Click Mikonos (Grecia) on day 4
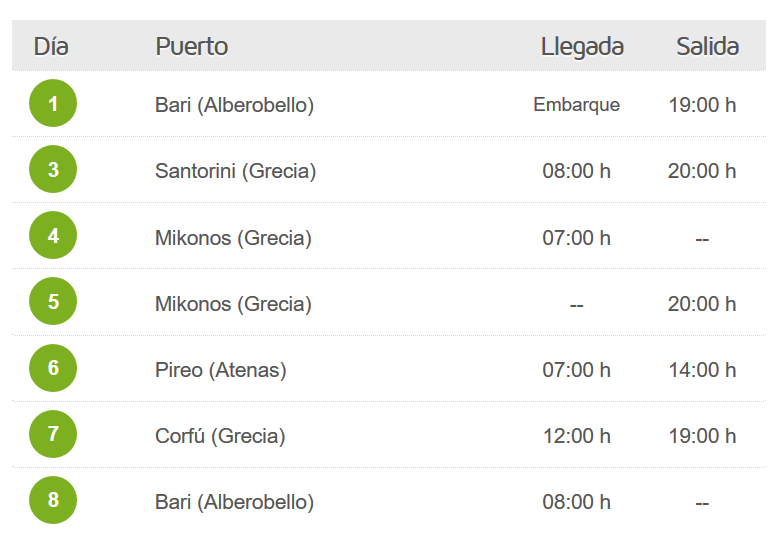This screenshot has width=777, height=553. coord(233,238)
